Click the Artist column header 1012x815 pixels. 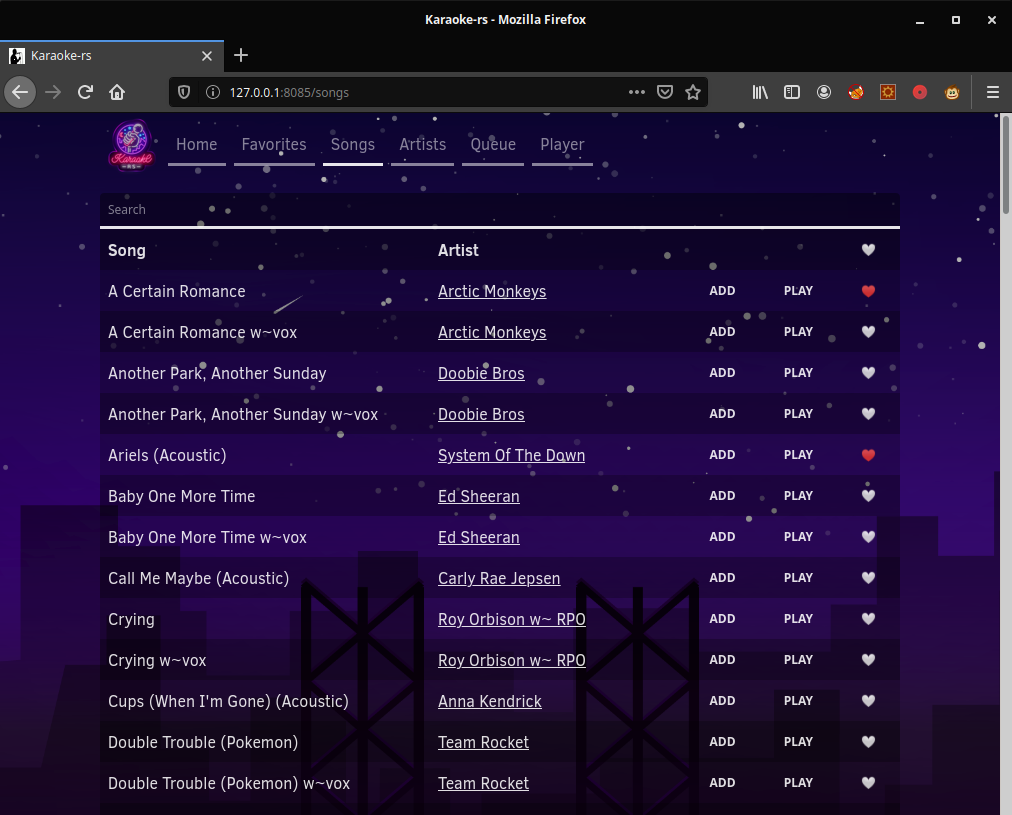pyautogui.click(x=458, y=250)
